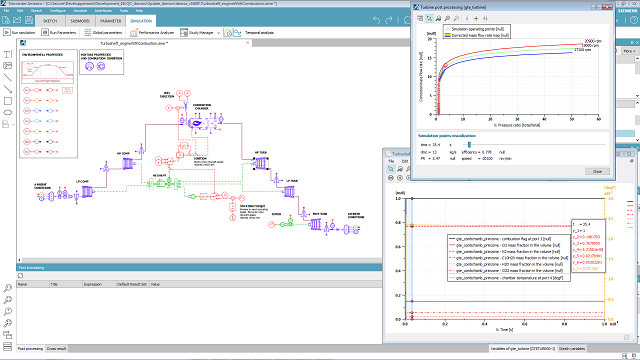640x360 pixels.
Task: Open the Interfaces menu
Action: 103,11
